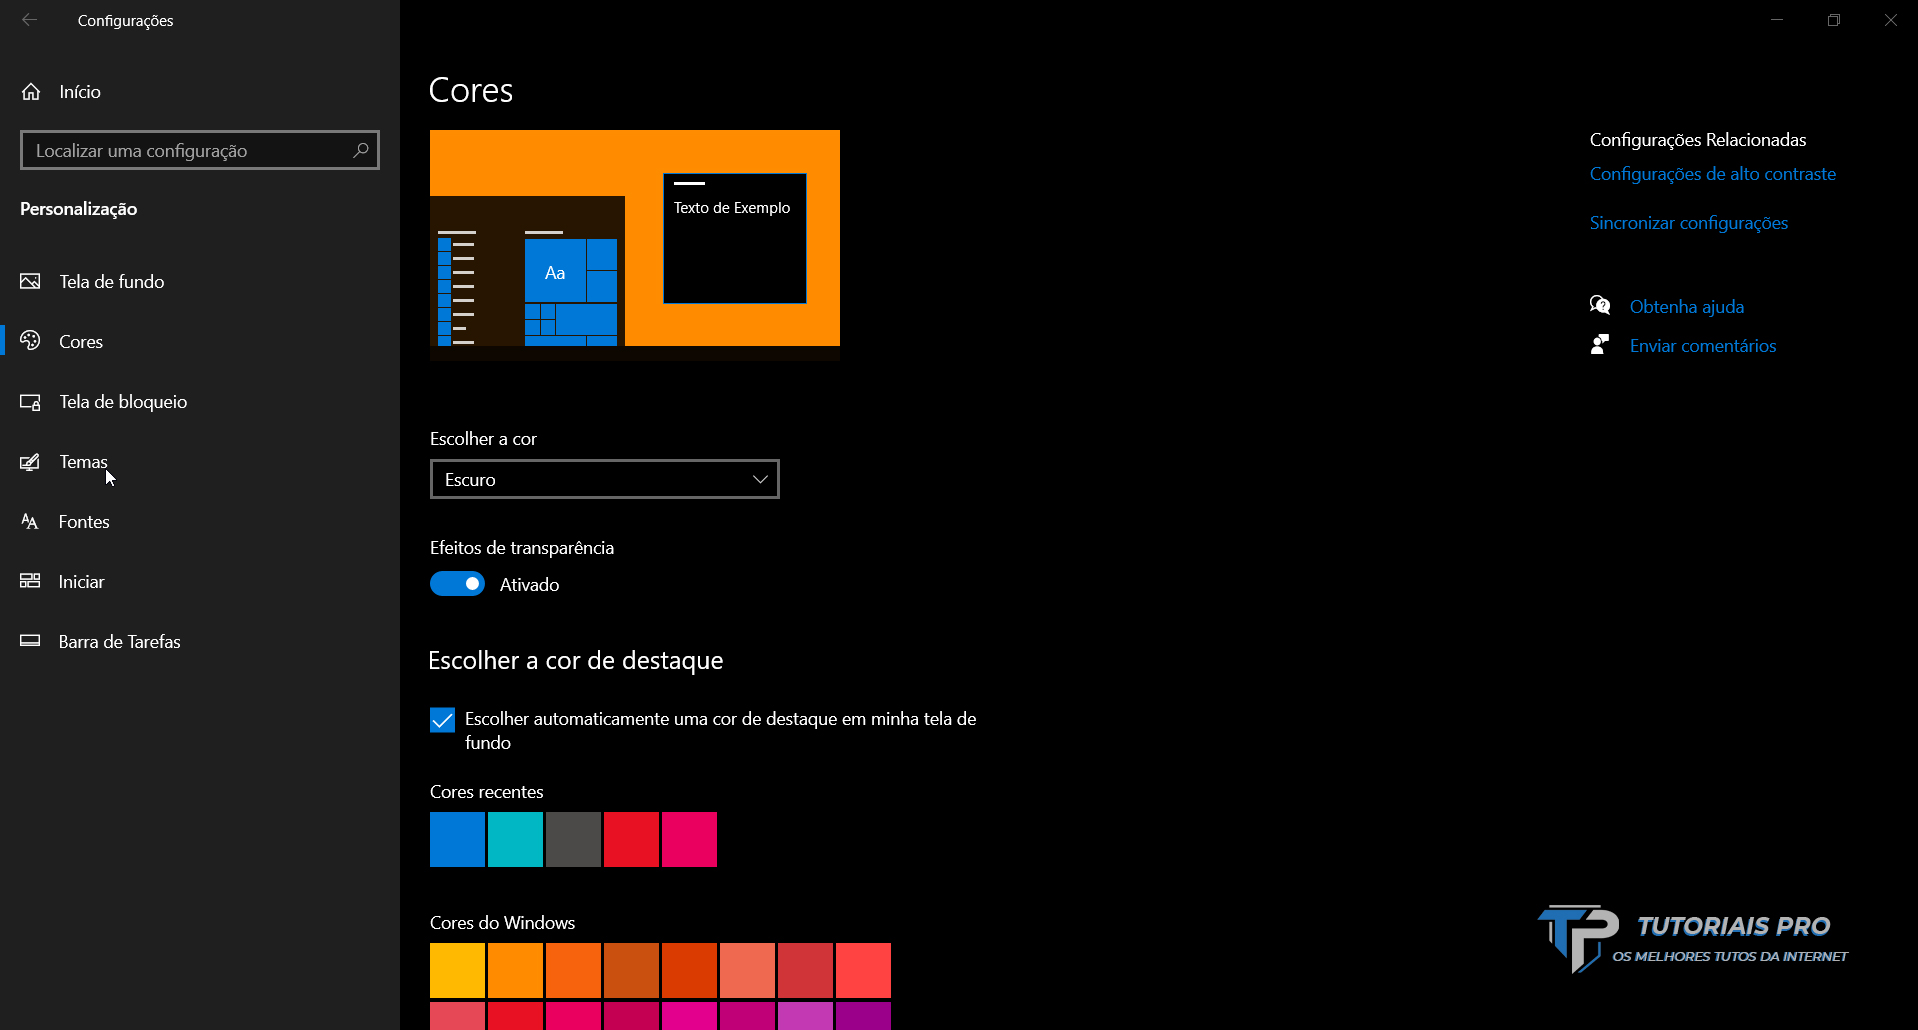Open Tela de bloqueio via its lock screen icon
Screen dimensions: 1918x1030
click(x=29, y=401)
